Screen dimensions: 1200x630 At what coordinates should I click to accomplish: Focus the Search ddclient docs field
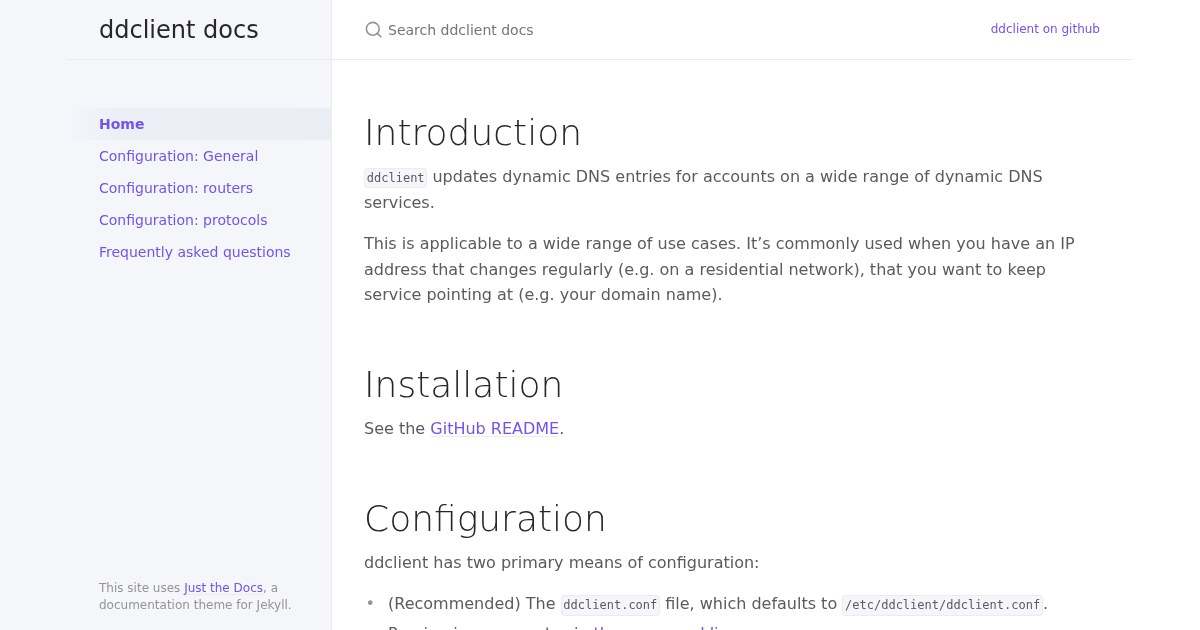point(660,30)
